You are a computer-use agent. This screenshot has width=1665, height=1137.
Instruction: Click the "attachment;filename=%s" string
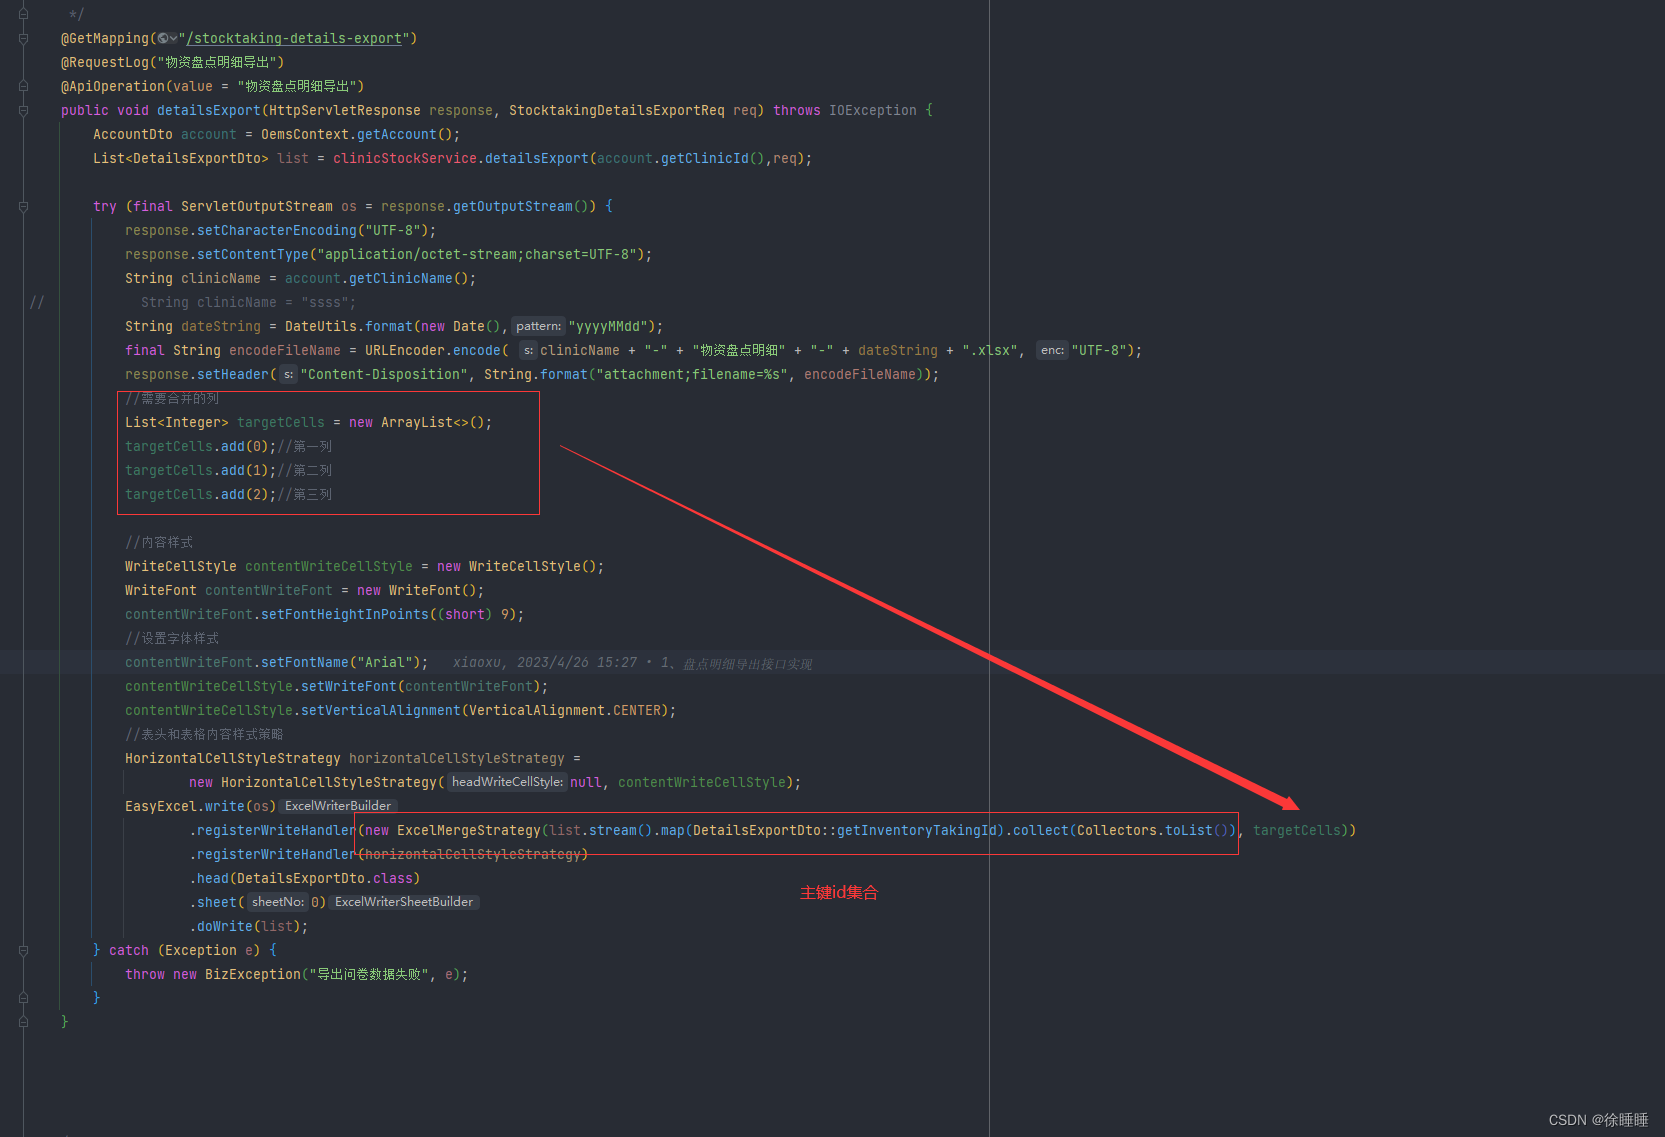point(692,375)
